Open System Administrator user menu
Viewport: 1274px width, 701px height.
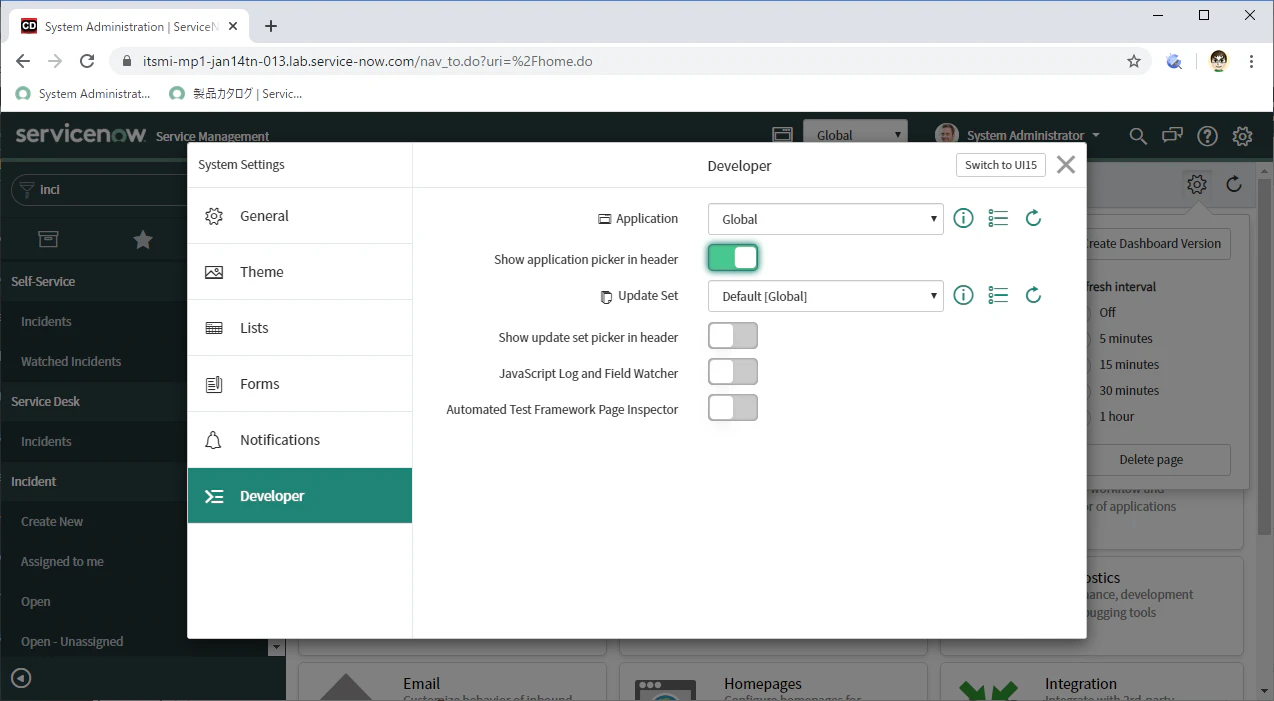(x=1018, y=135)
